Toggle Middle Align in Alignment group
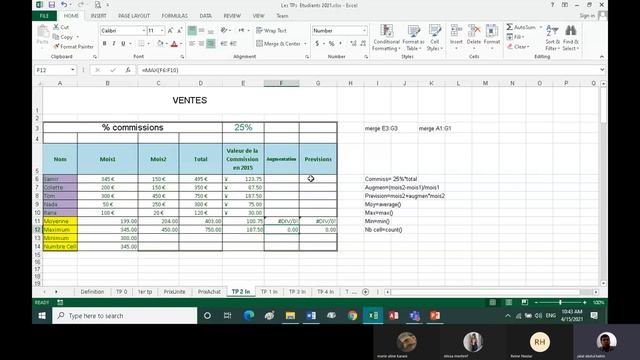The height and width of the screenshot is (360, 640). coord(201,31)
